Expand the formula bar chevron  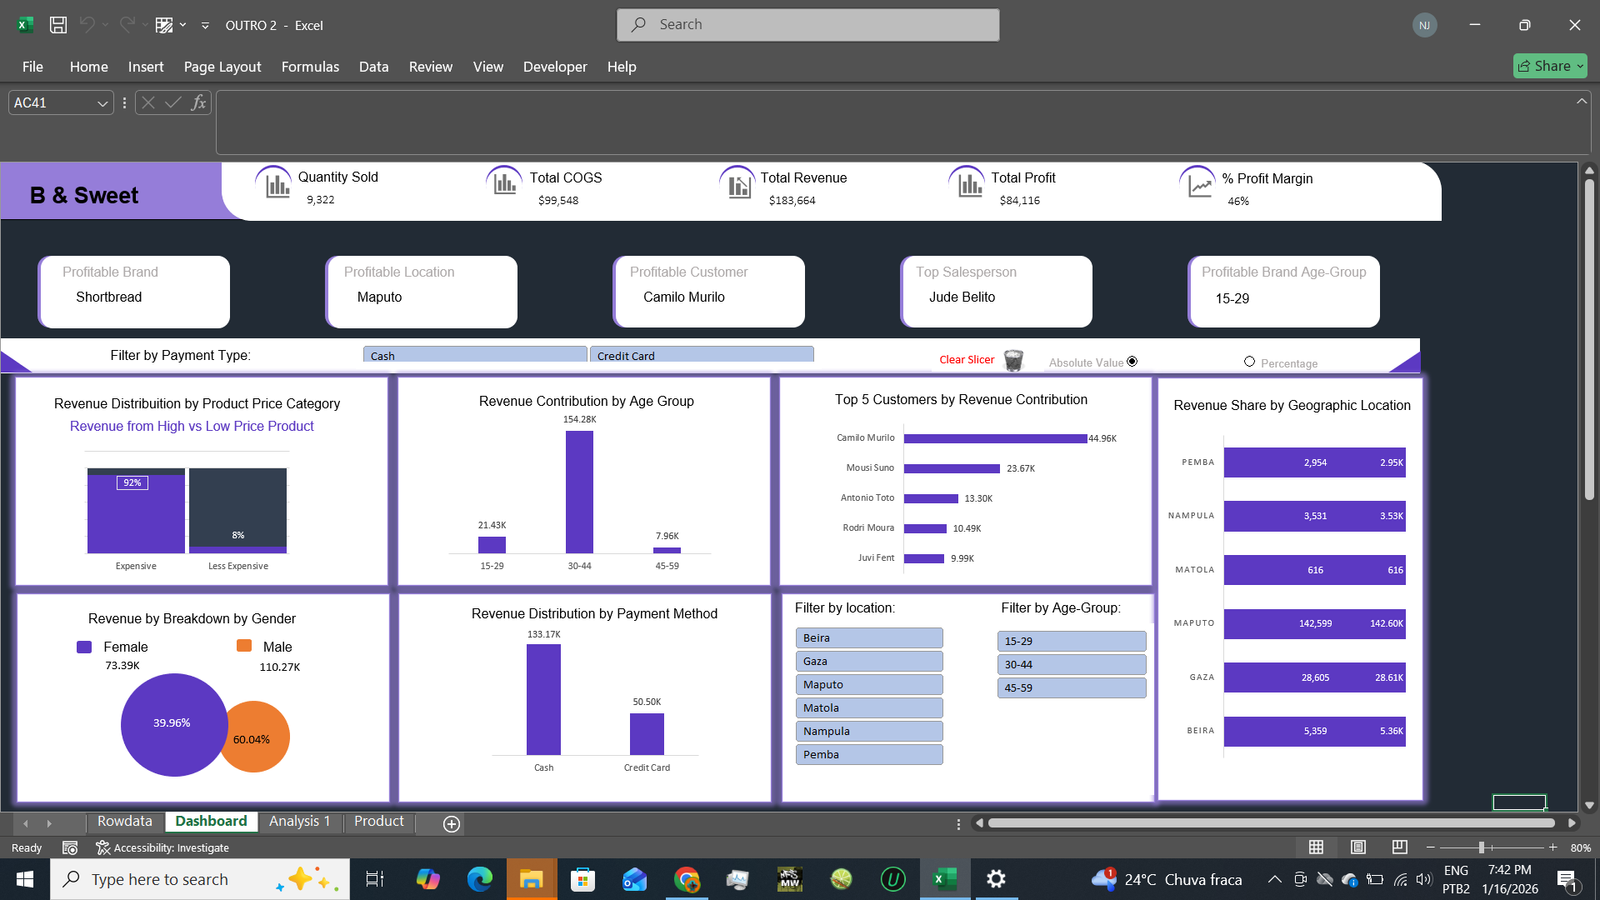tap(1581, 101)
